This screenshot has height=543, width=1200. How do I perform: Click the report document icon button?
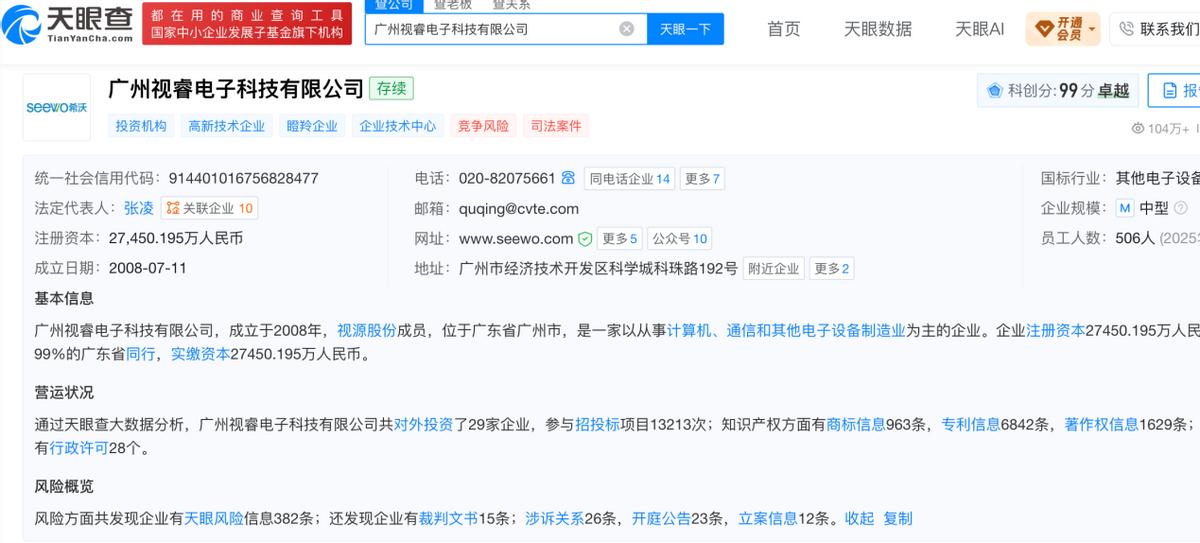(x=1170, y=91)
